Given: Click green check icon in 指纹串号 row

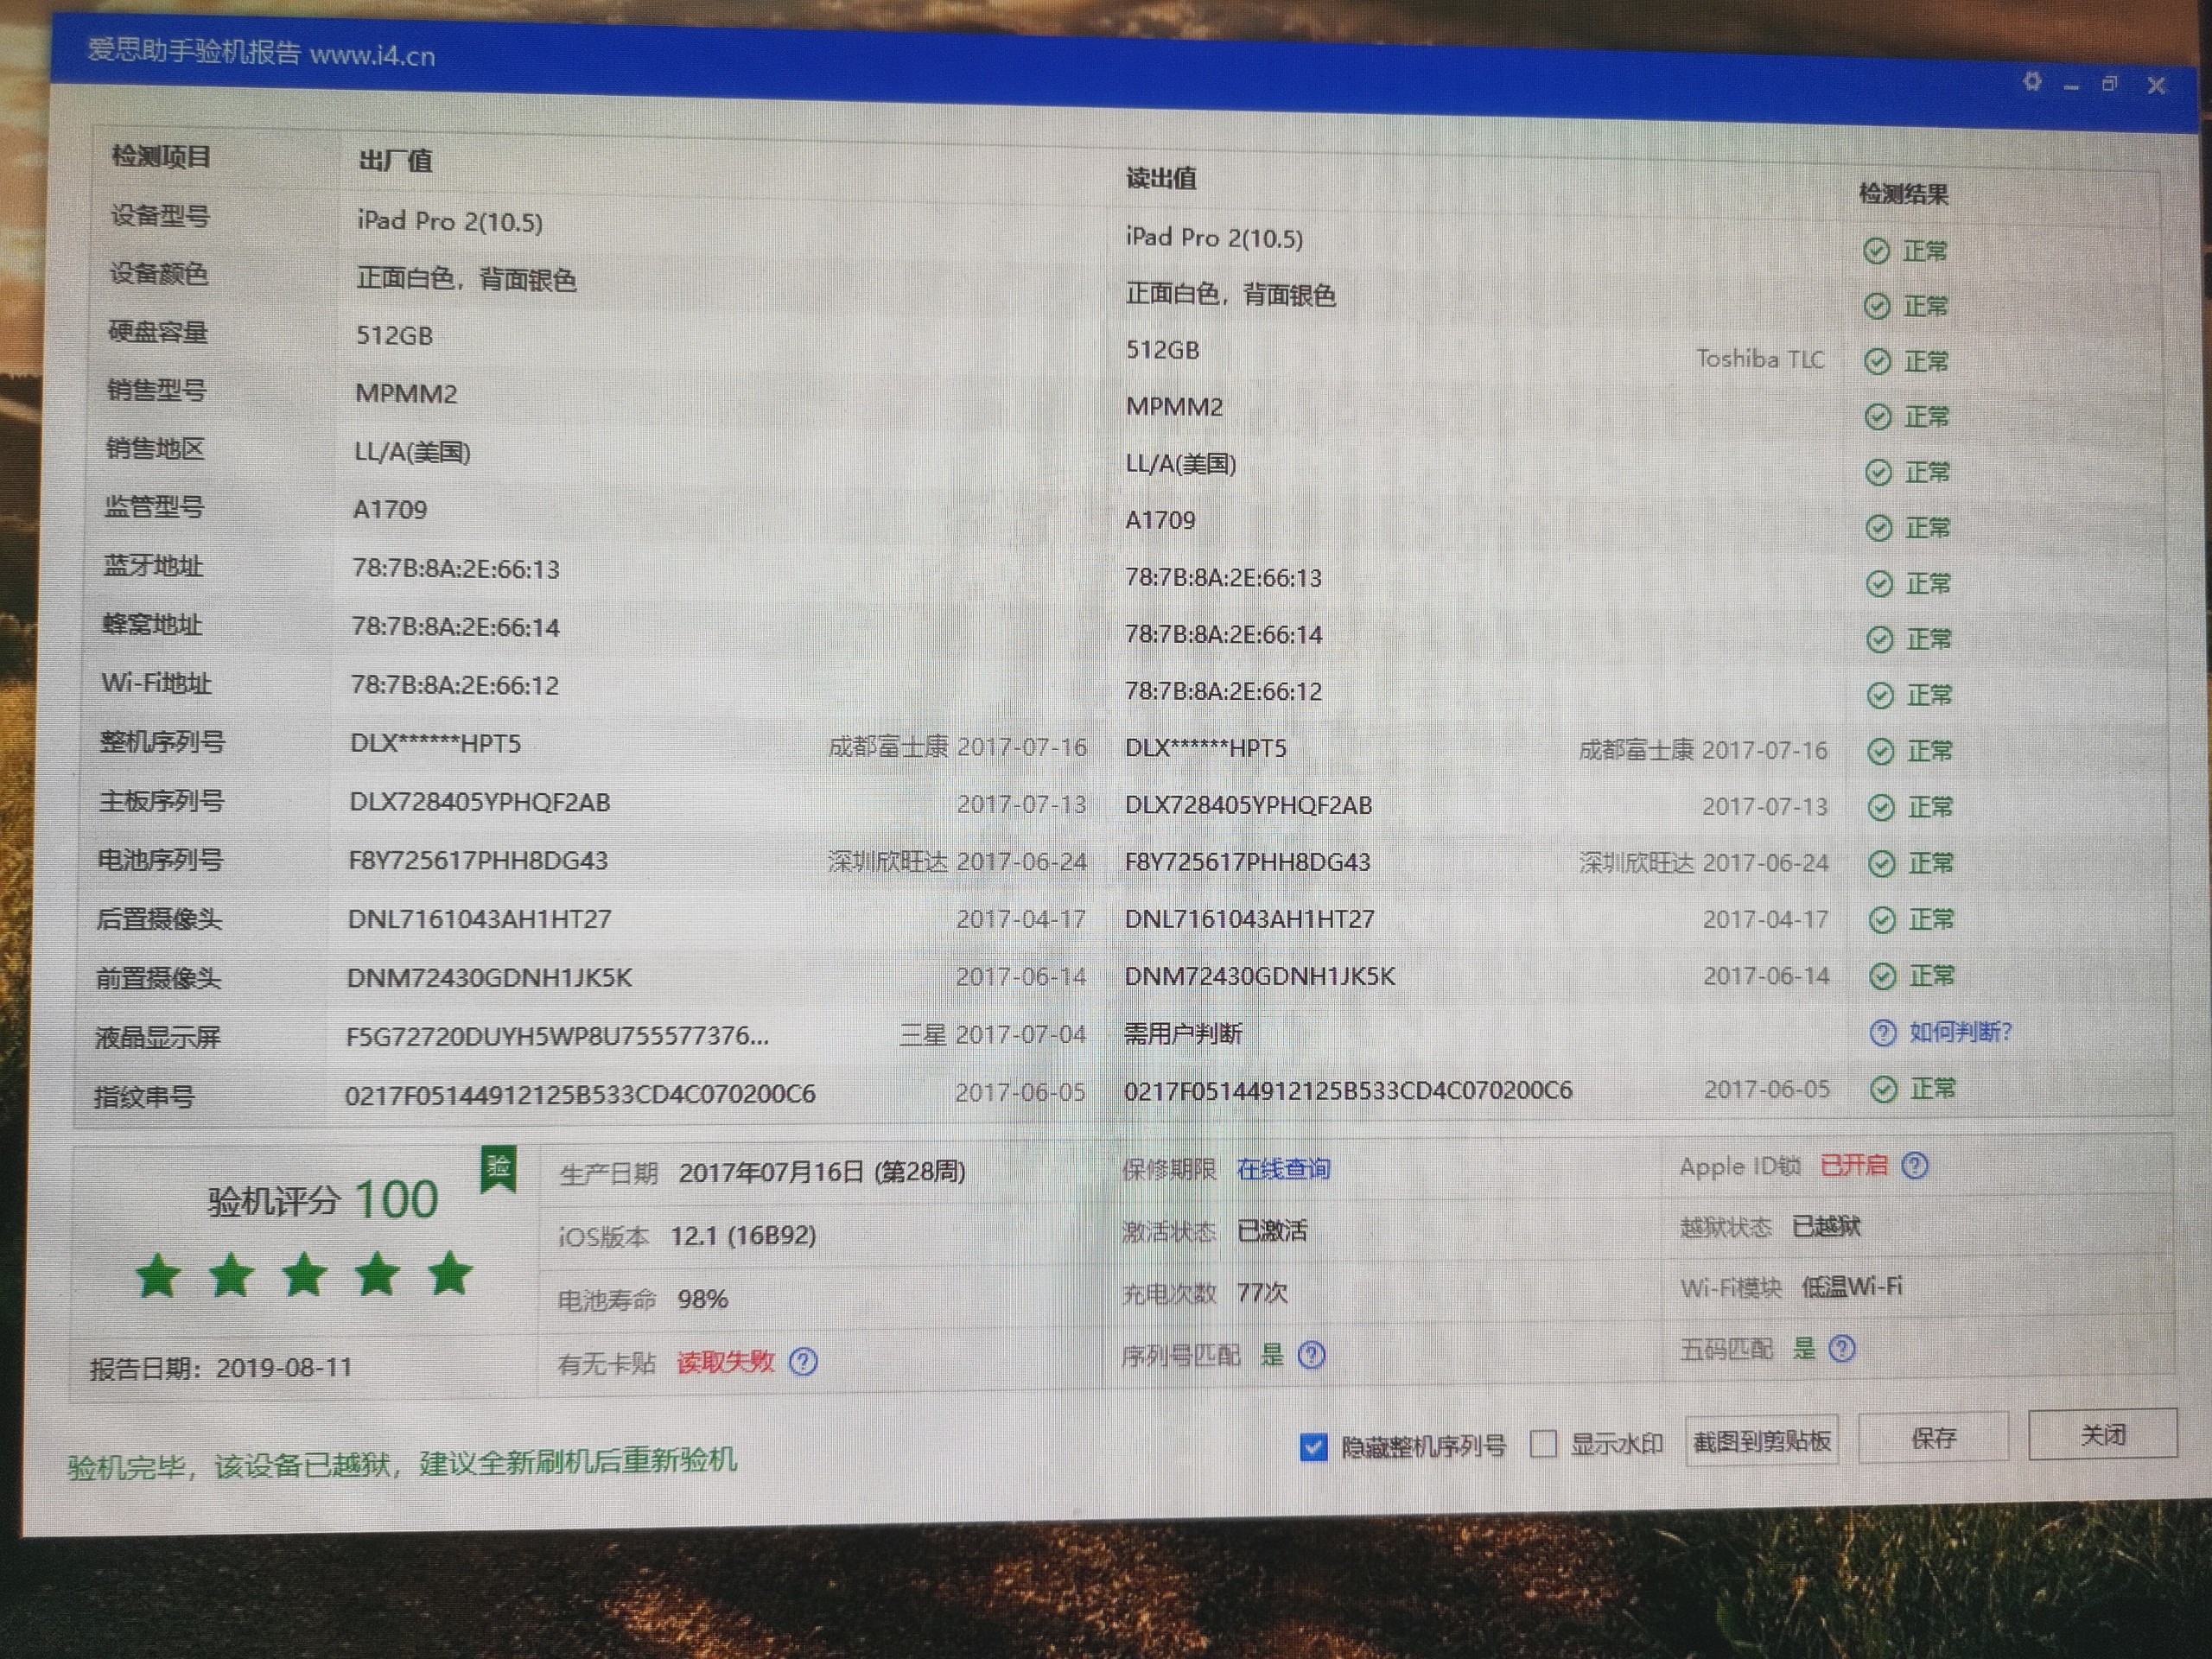Looking at the screenshot, I should (1883, 1089).
